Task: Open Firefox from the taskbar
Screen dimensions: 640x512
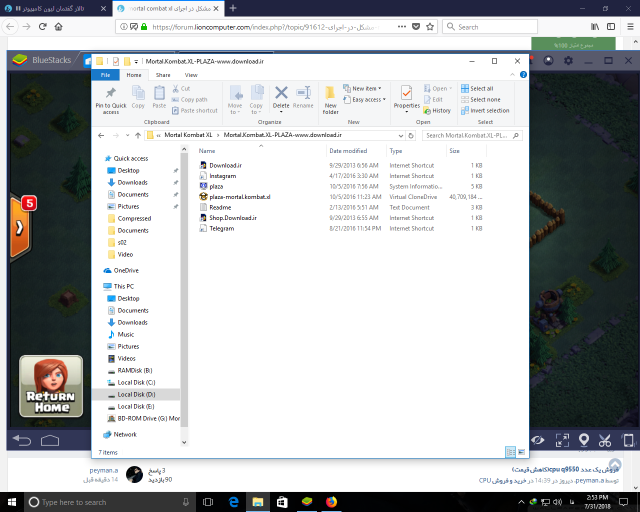Action: 331,502
